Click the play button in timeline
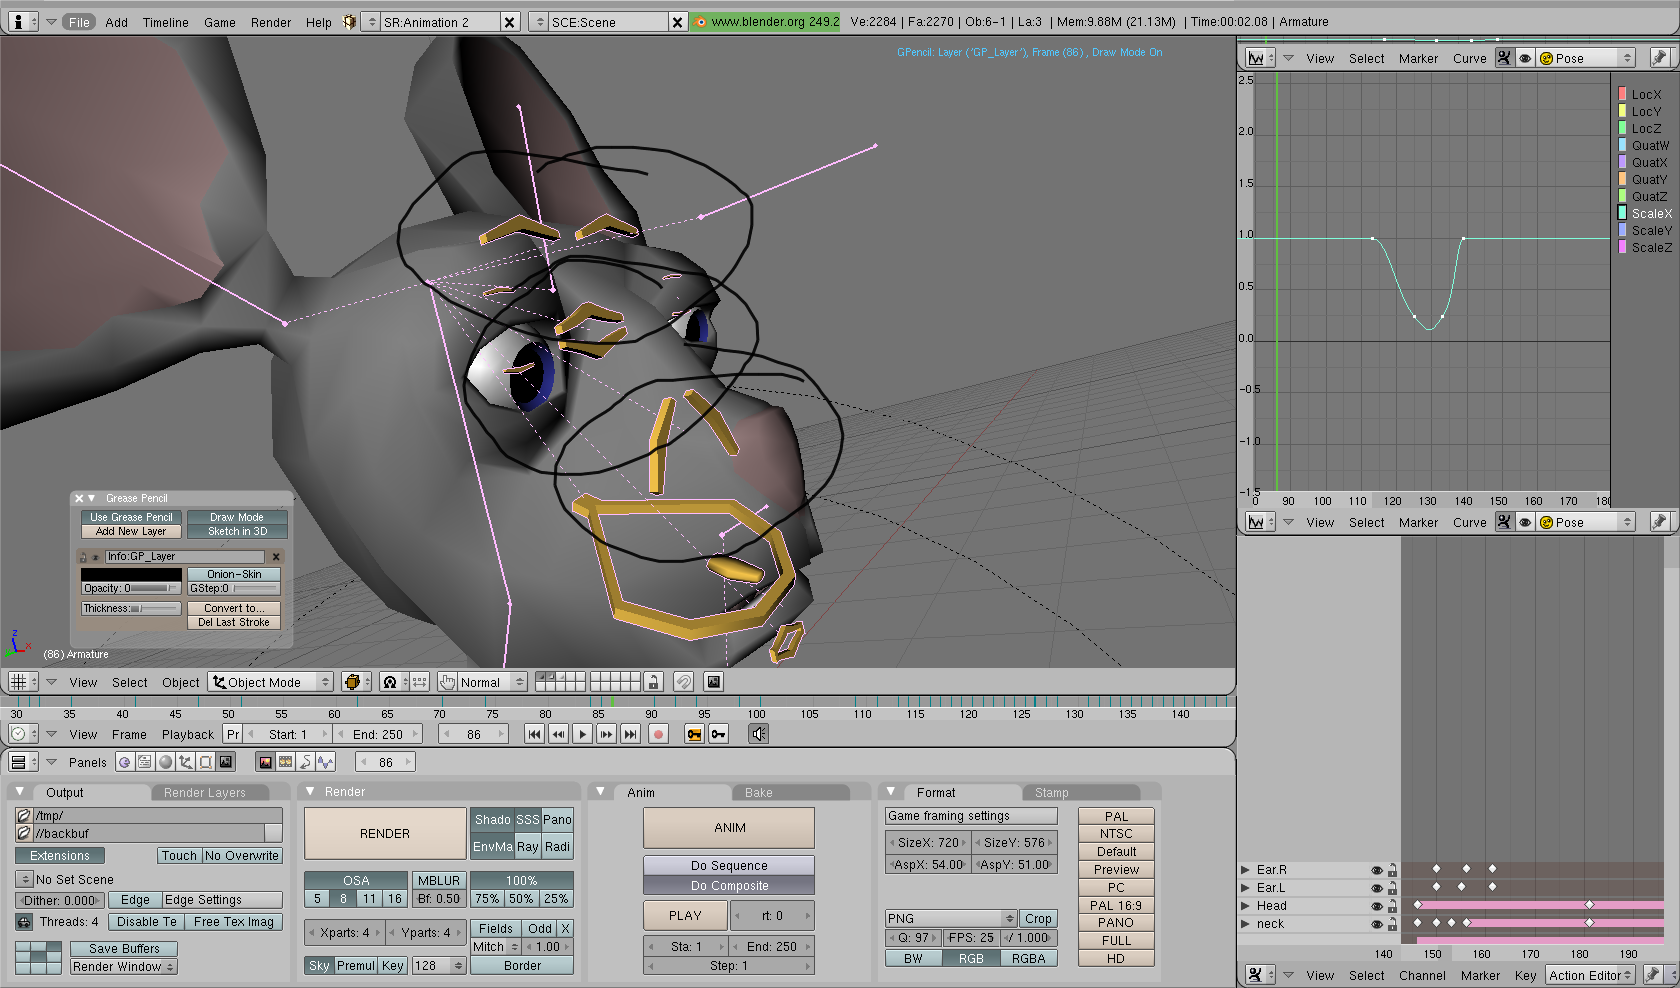 [582, 734]
